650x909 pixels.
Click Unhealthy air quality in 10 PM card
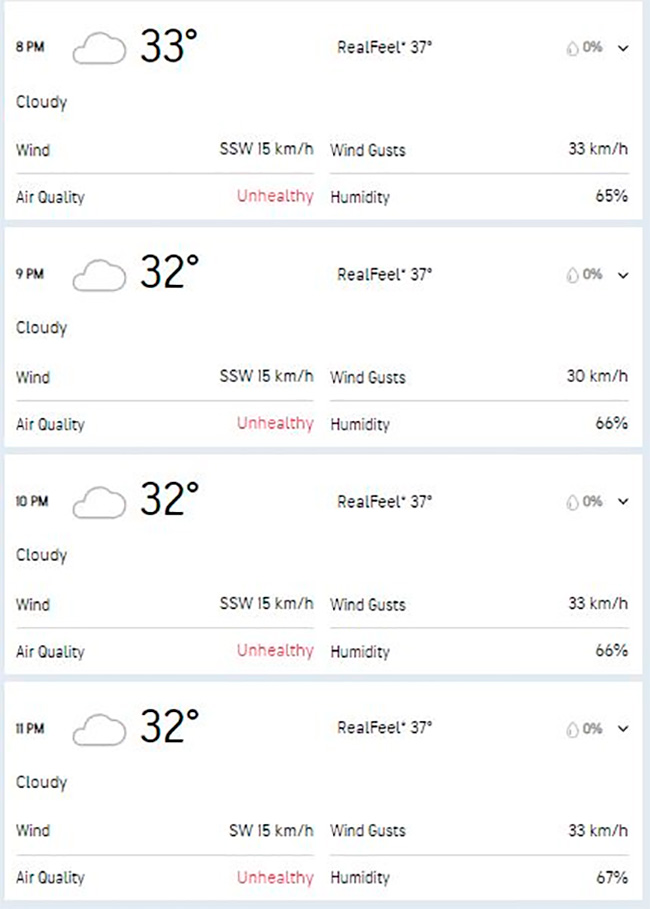(x=275, y=650)
